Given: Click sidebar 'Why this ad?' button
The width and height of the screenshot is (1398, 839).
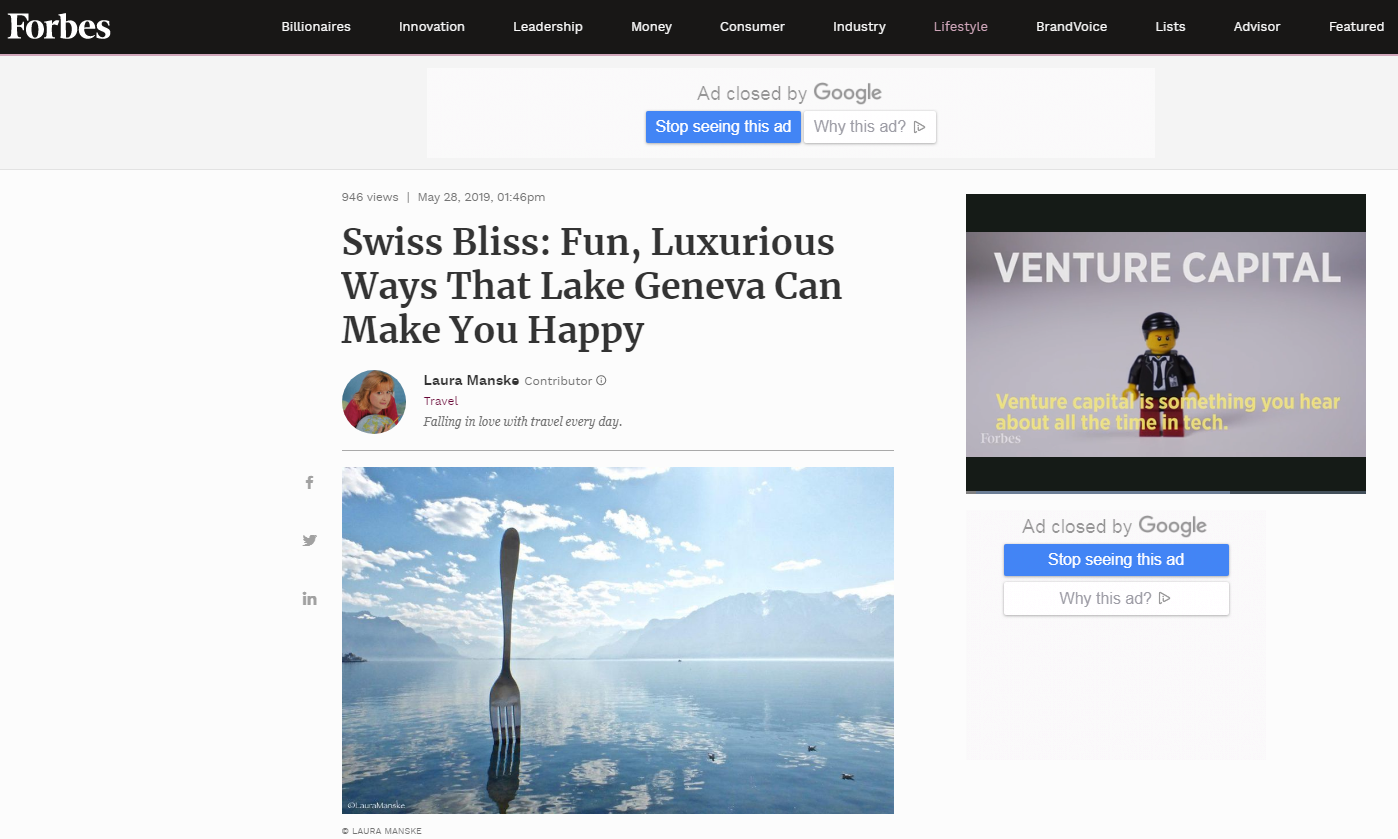Looking at the screenshot, I should 1116,599.
